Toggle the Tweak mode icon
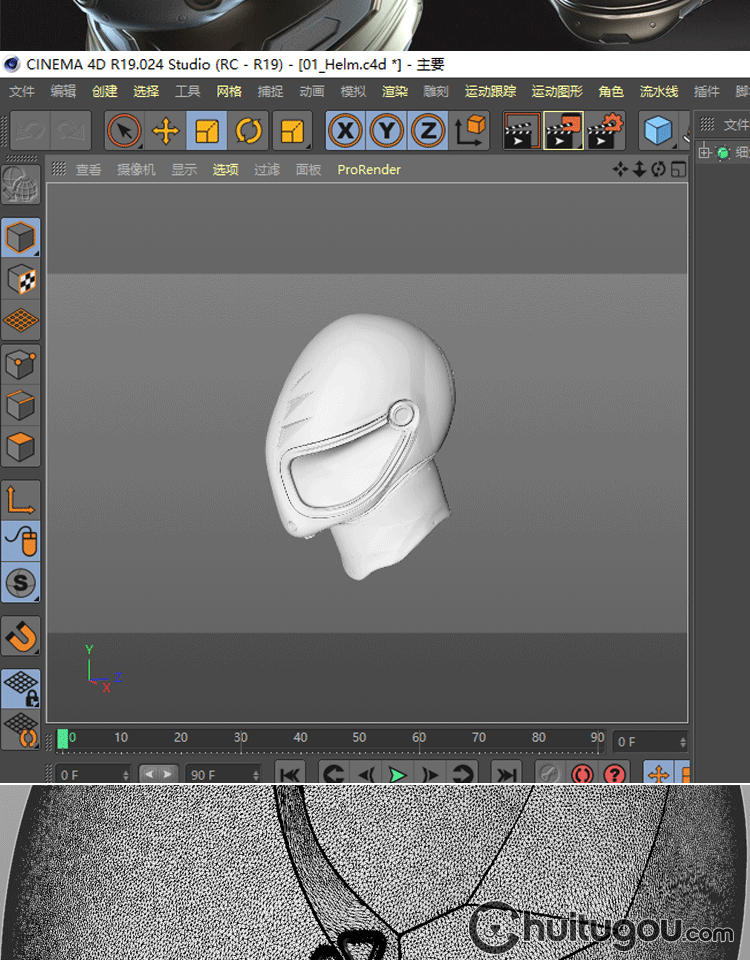Screen dimensions: 750x960 21,541
